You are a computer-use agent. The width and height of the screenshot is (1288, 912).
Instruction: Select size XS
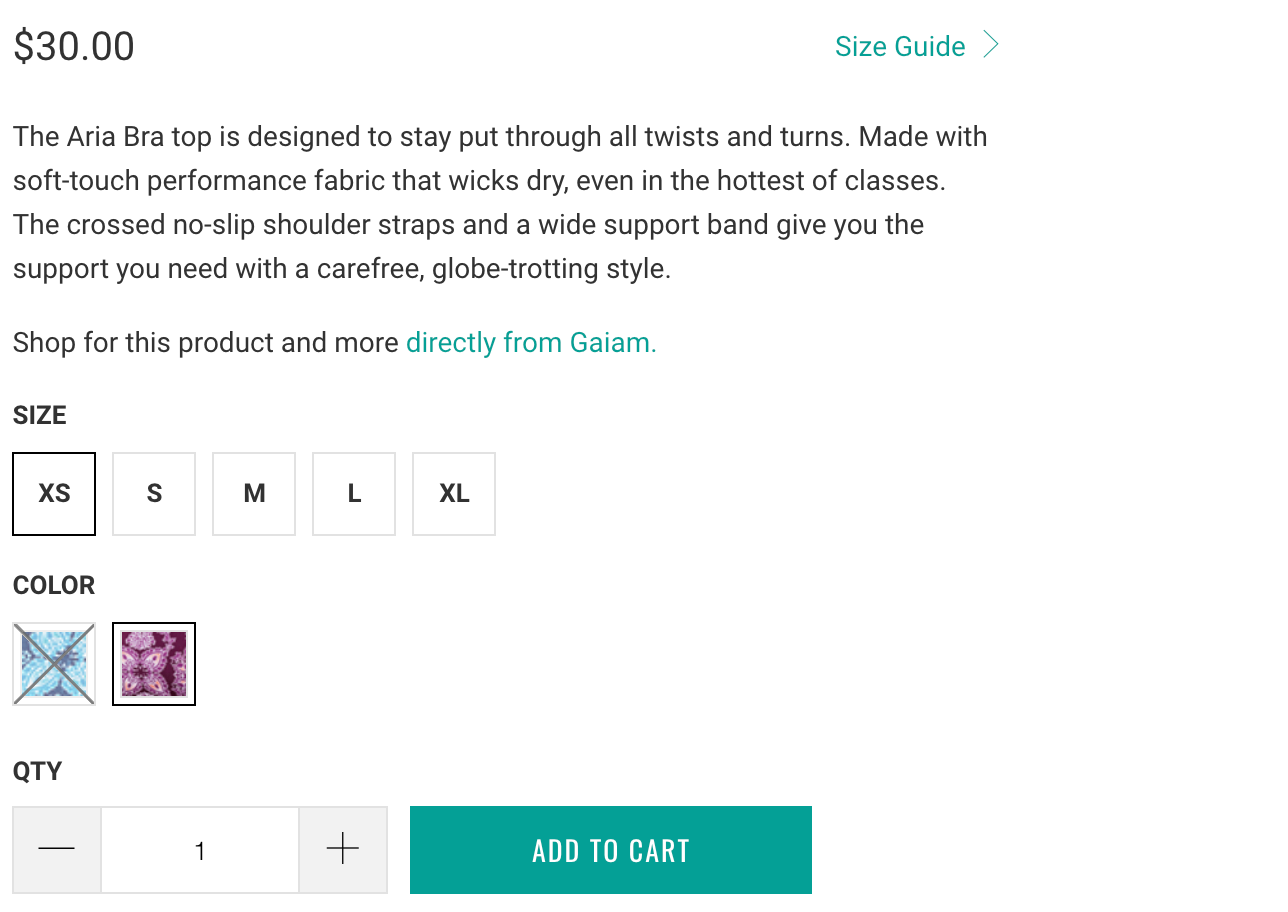(54, 494)
